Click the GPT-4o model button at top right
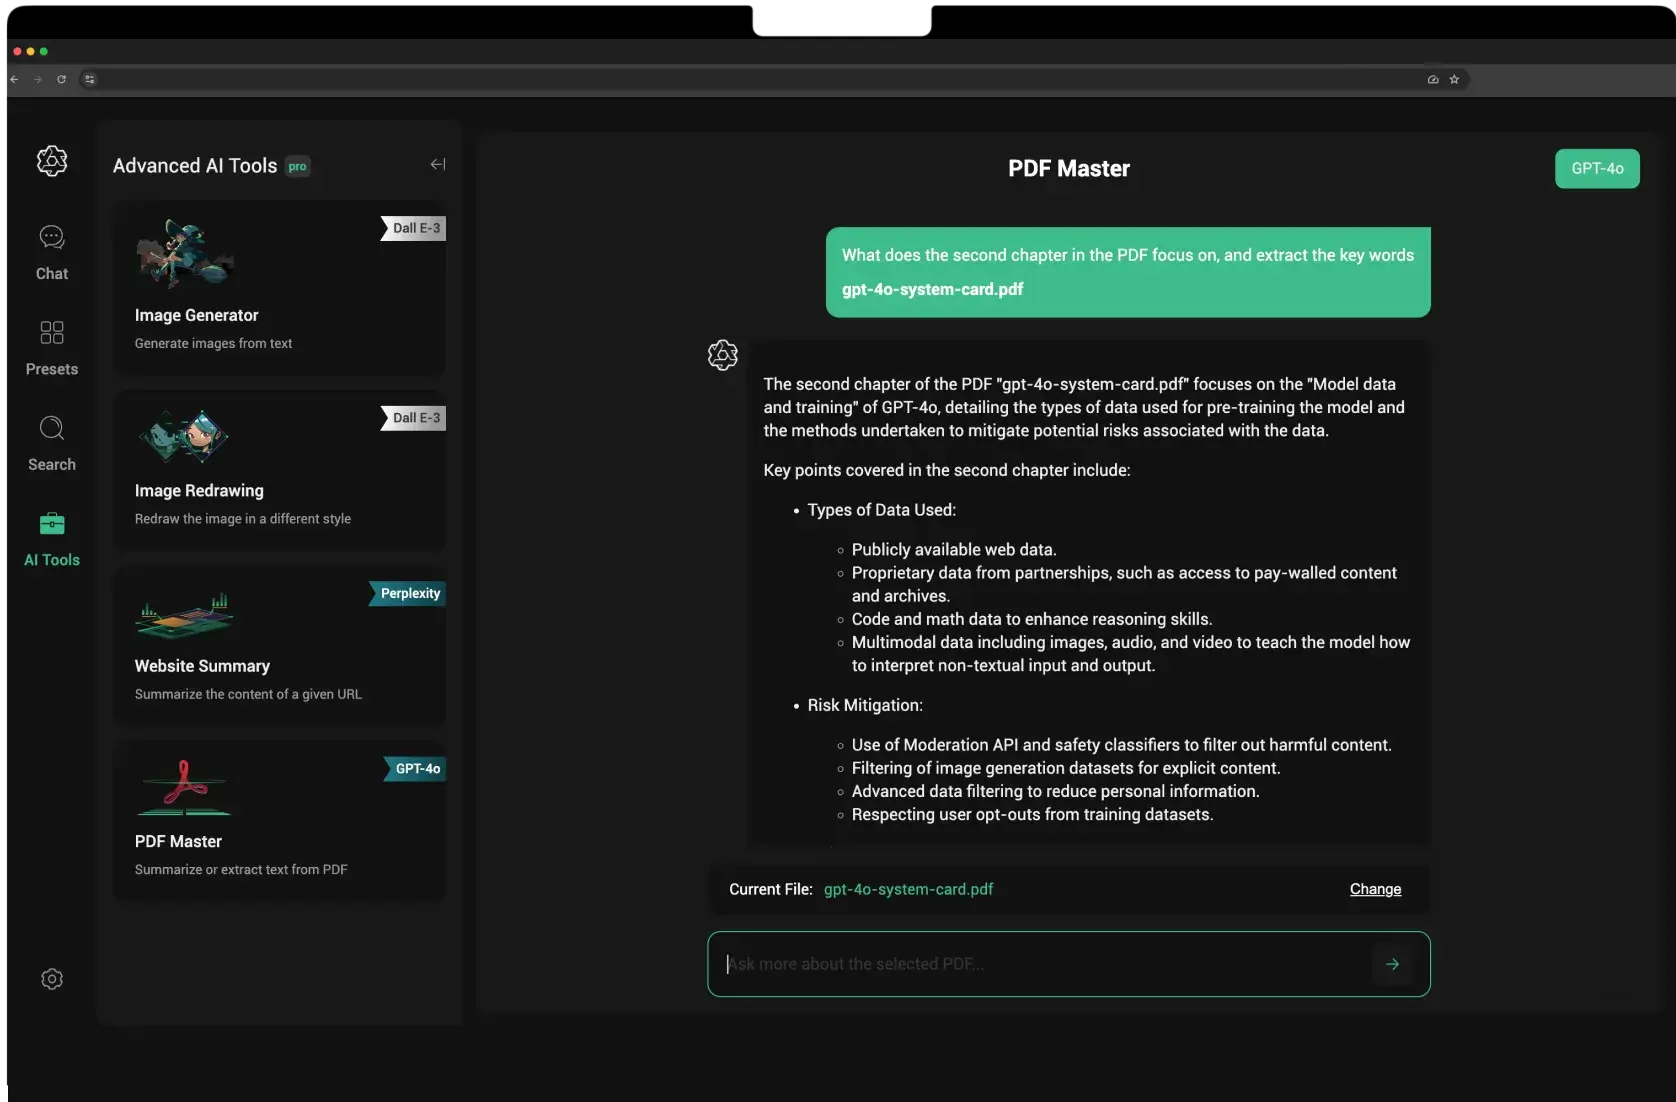 (1597, 168)
